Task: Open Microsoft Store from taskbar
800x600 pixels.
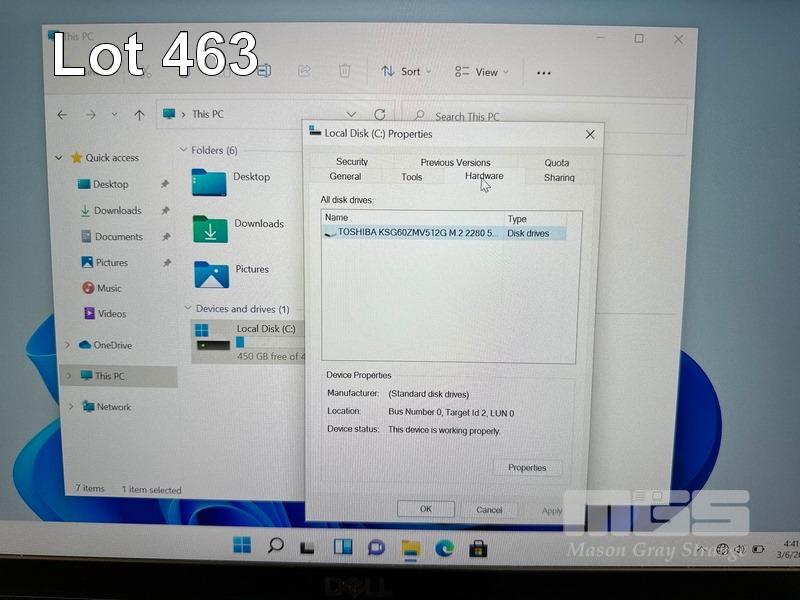Action: click(478, 547)
